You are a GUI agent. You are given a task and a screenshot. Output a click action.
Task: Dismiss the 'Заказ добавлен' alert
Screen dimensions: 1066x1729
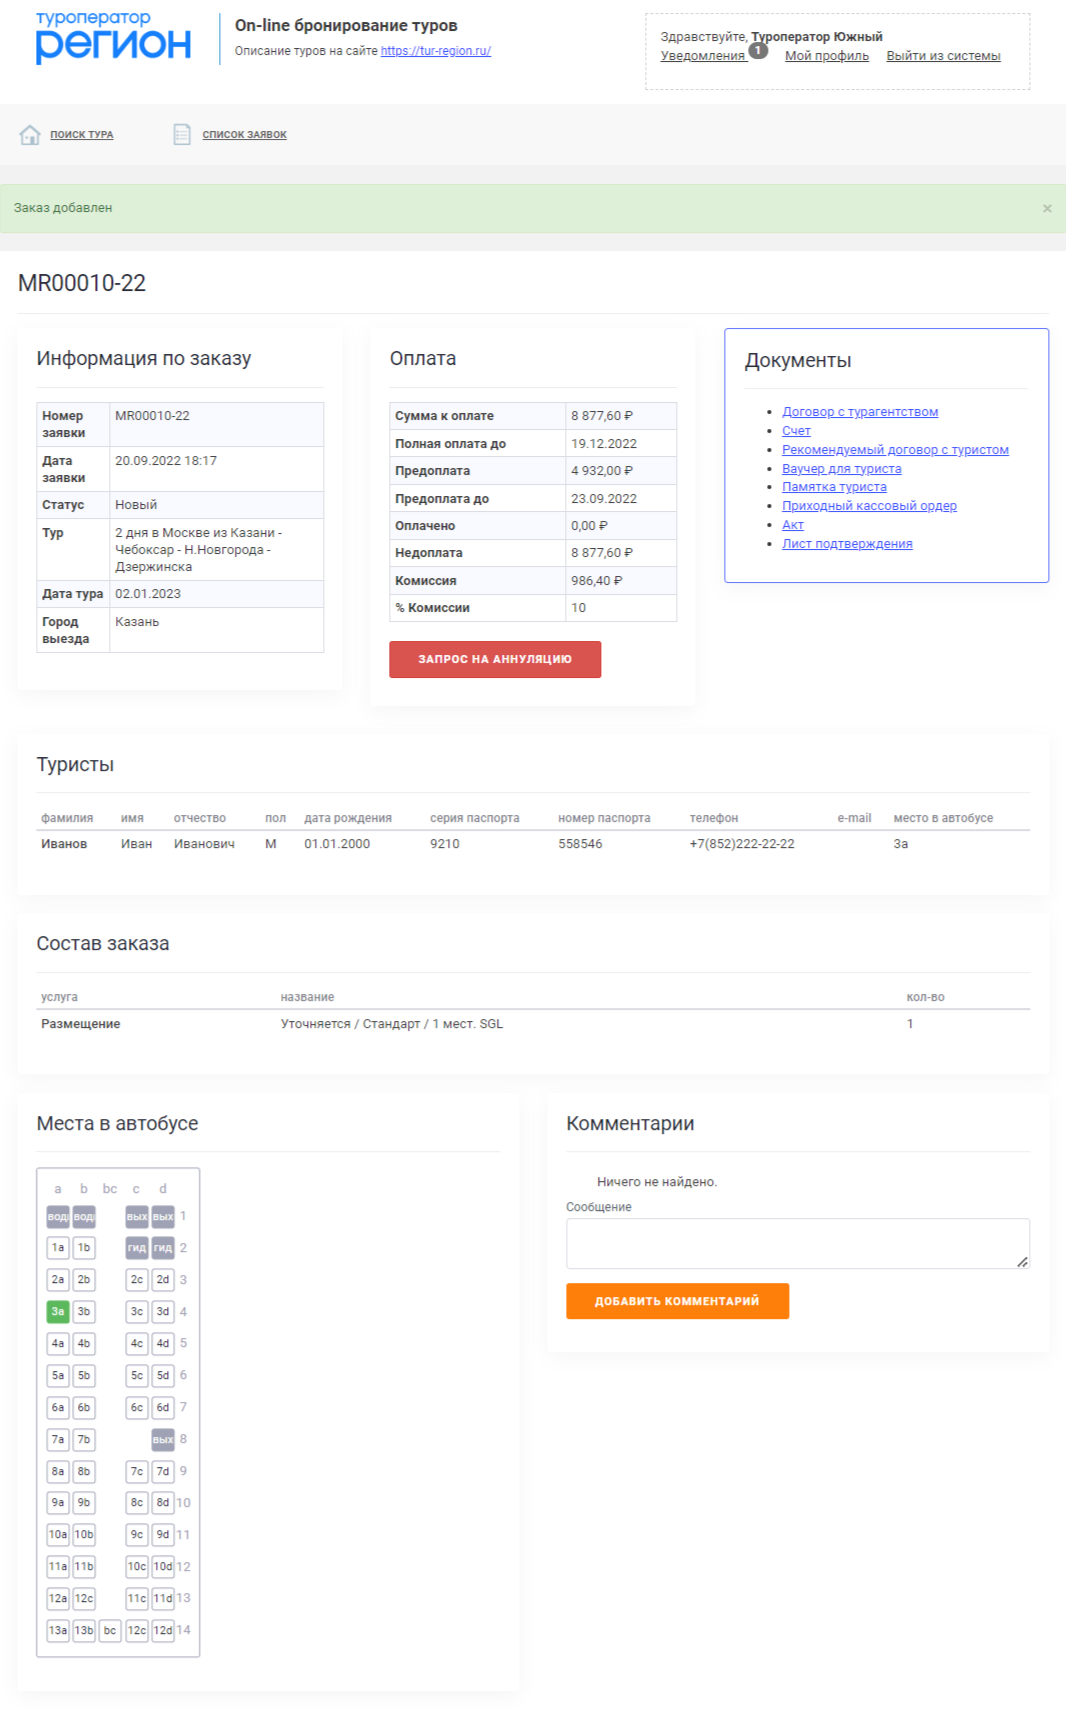pyautogui.click(x=1047, y=209)
